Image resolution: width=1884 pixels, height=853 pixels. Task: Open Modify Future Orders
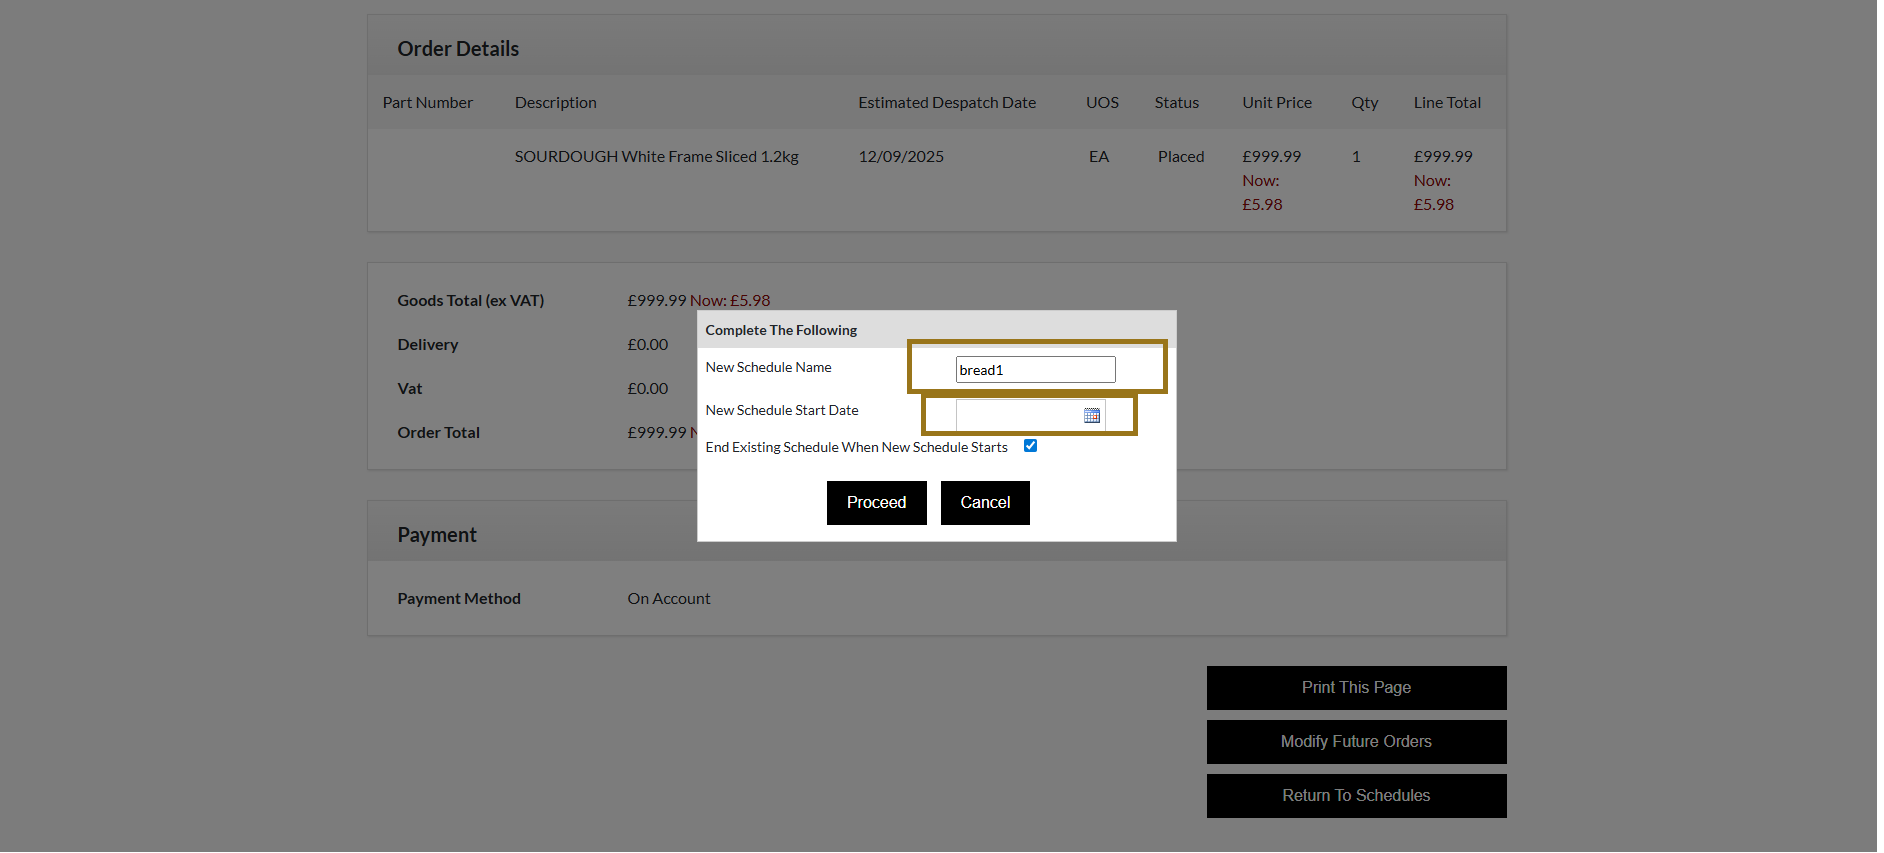coord(1356,741)
